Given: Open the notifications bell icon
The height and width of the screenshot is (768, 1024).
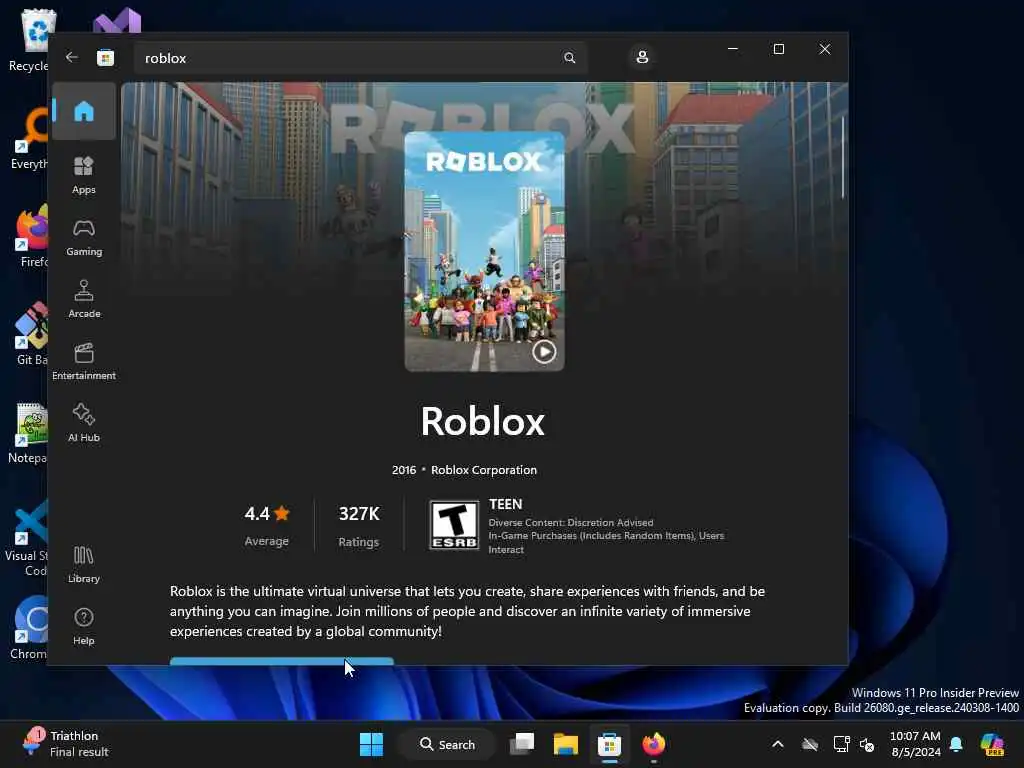Looking at the screenshot, I should point(956,744).
